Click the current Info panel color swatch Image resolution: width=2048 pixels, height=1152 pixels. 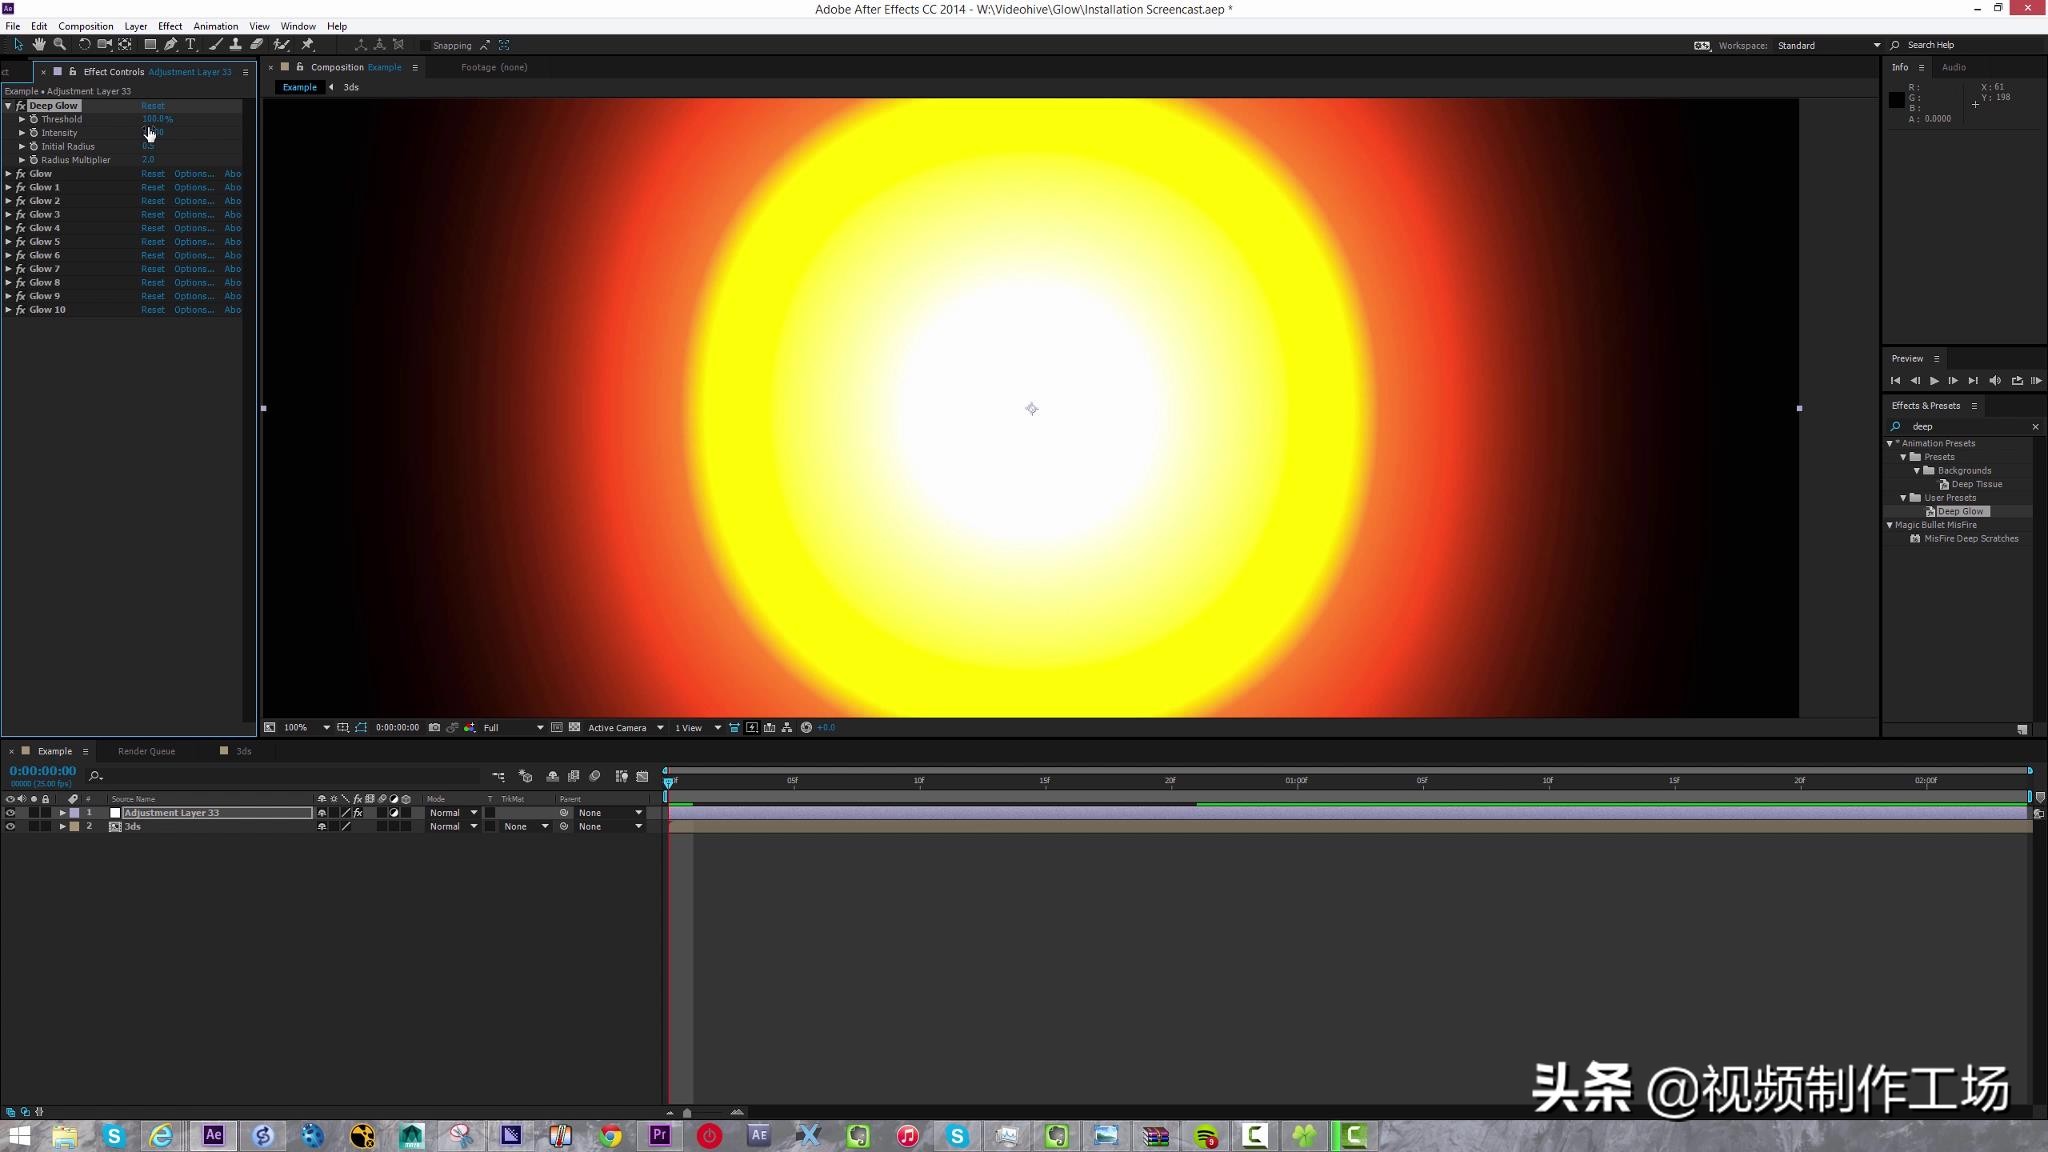[x=1896, y=99]
